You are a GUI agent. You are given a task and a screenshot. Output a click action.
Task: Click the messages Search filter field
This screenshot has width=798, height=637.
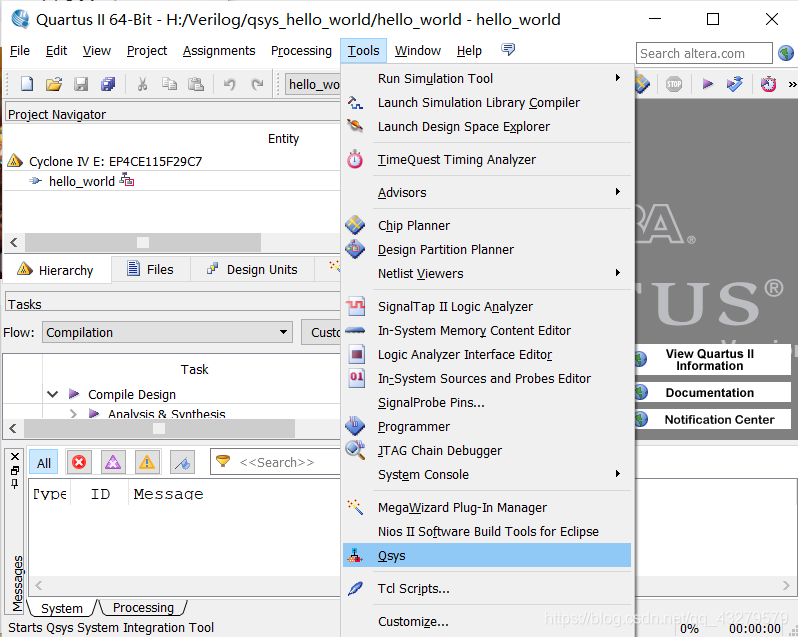point(275,462)
